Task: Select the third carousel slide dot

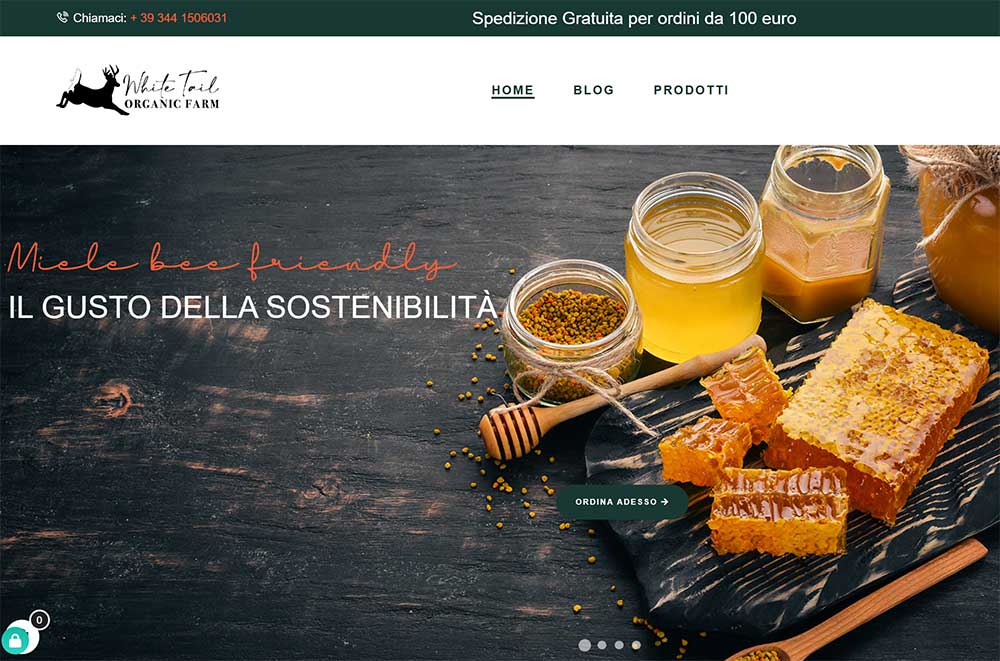Action: (619, 645)
